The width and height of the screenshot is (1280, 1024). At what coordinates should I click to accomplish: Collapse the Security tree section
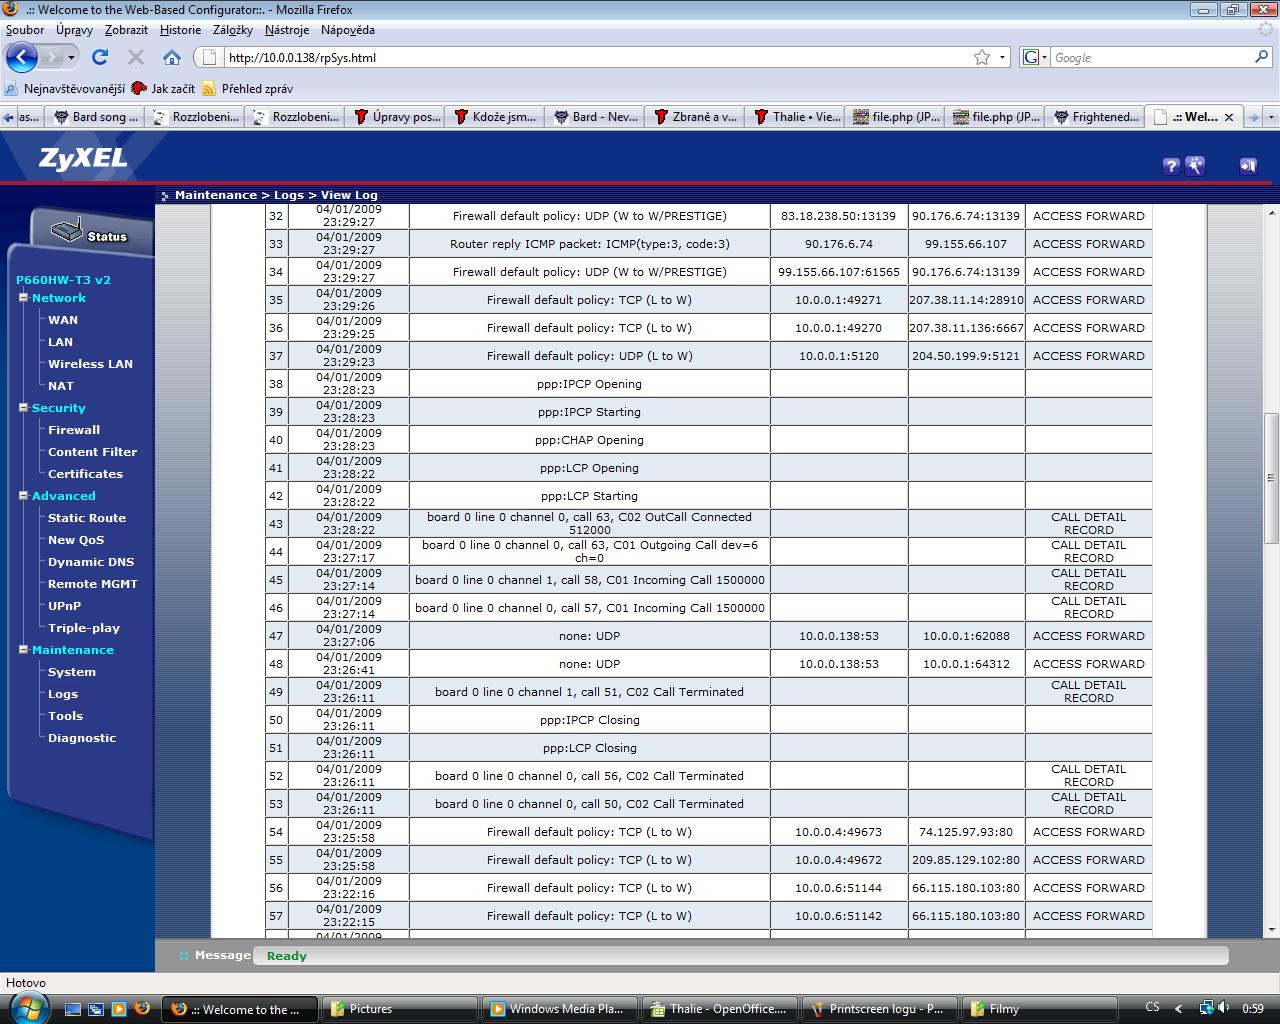[24, 408]
